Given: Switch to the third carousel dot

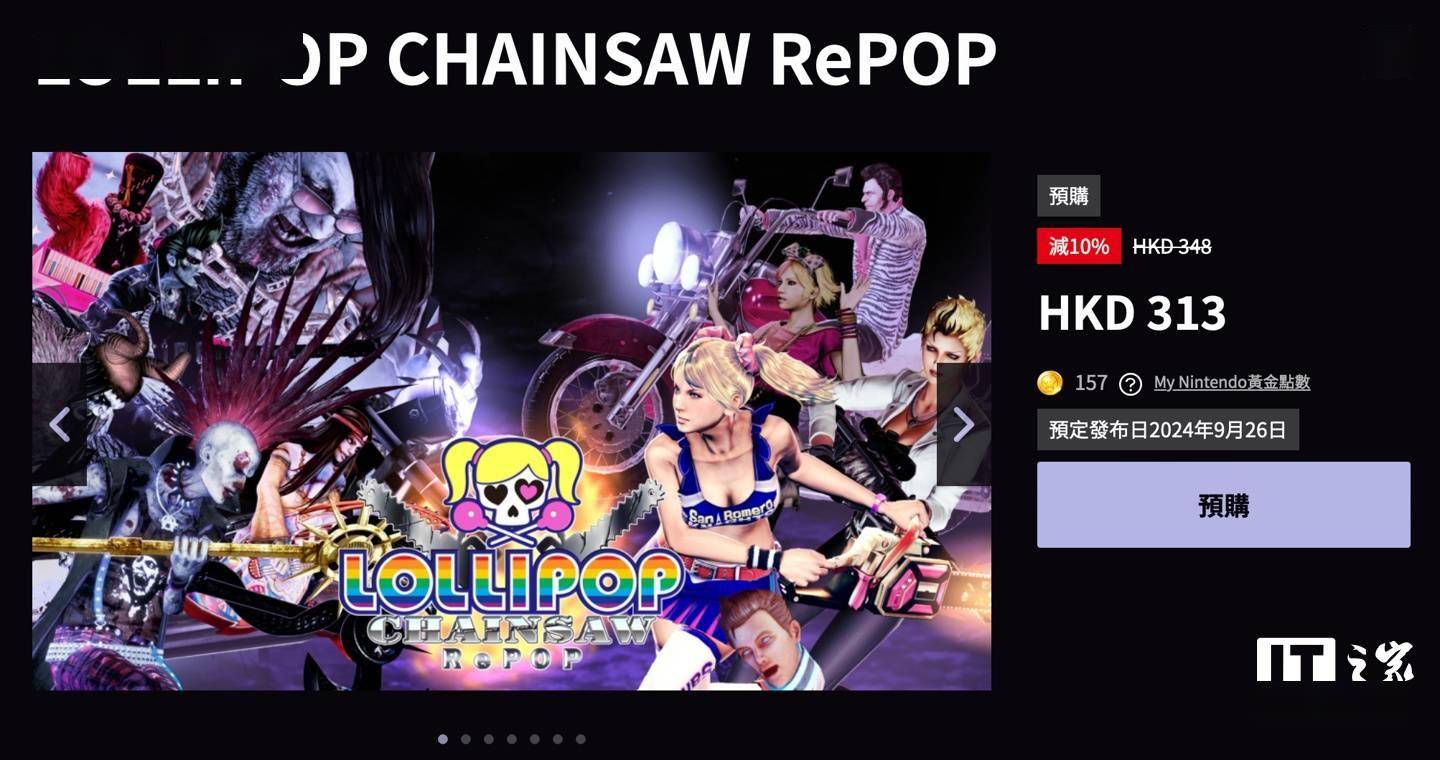Looking at the screenshot, I should 489,739.
